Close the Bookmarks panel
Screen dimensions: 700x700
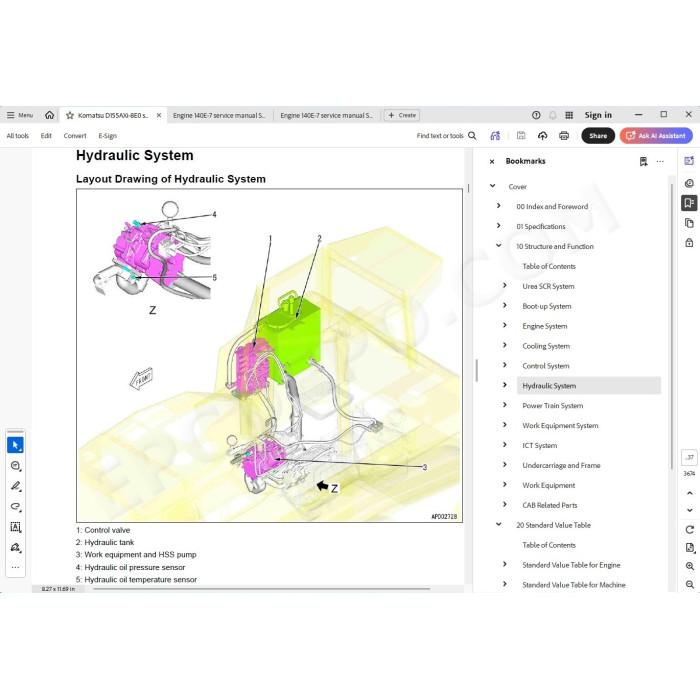coord(492,162)
